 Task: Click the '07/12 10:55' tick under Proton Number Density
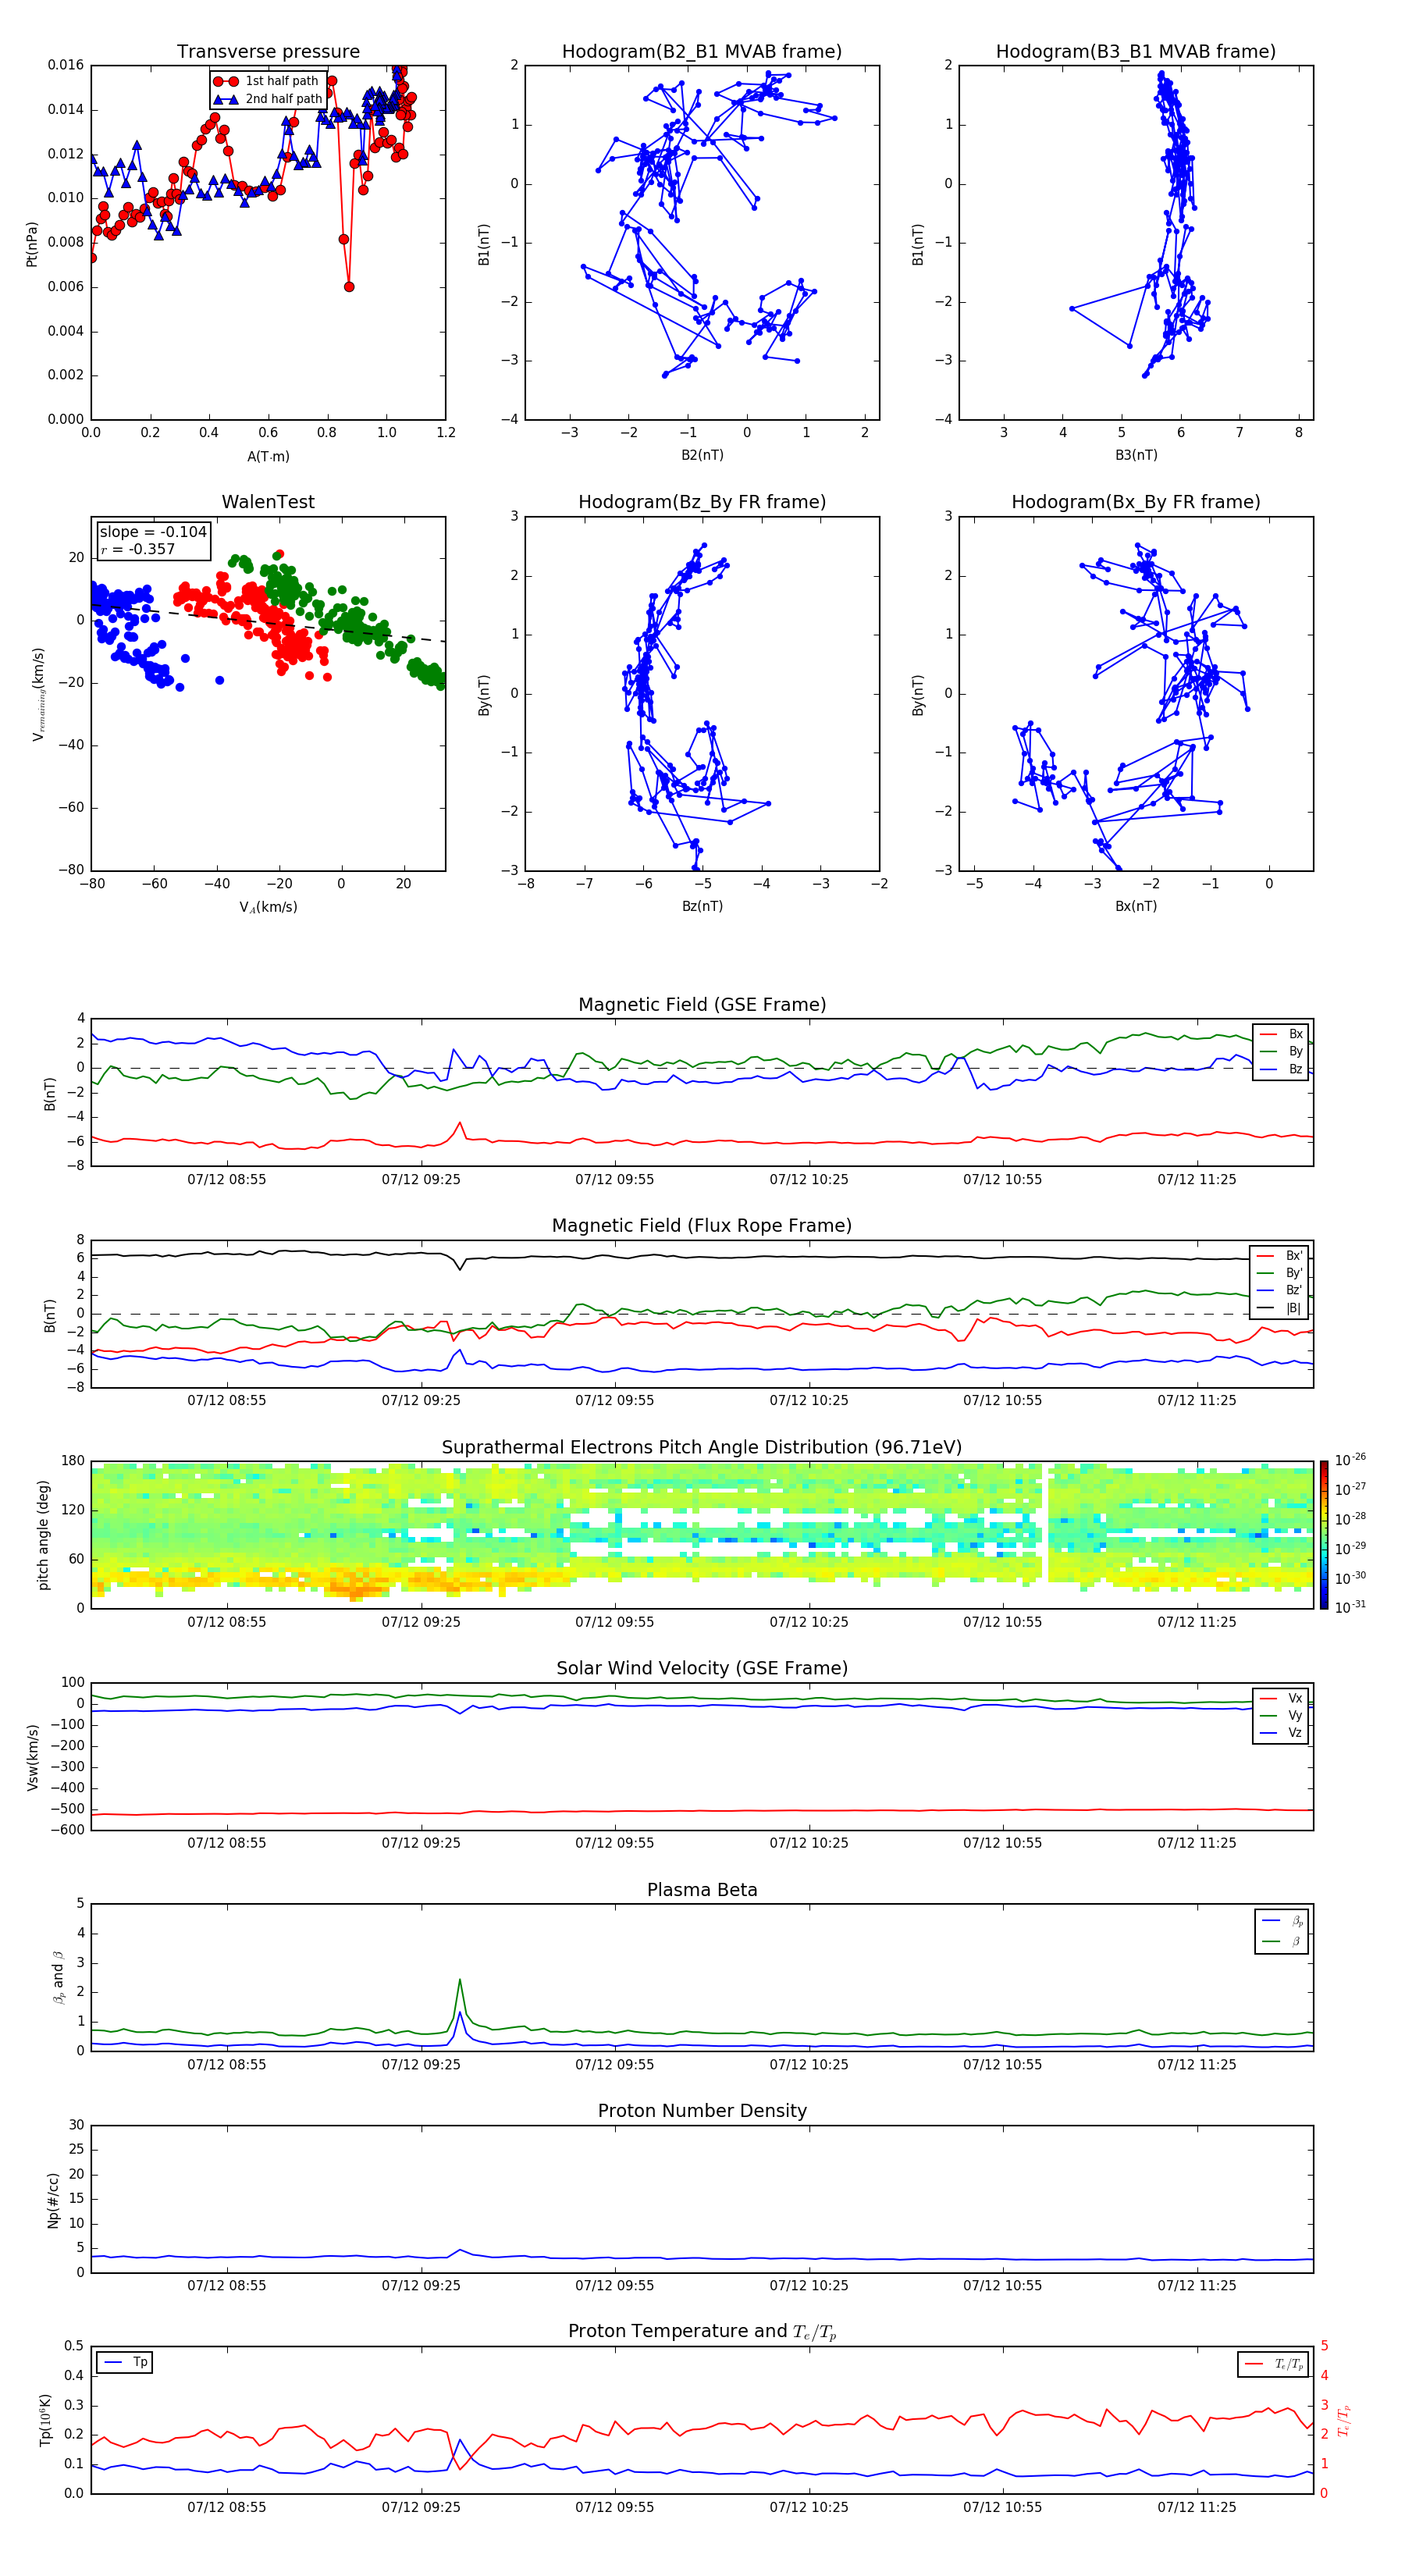point(1003,2285)
